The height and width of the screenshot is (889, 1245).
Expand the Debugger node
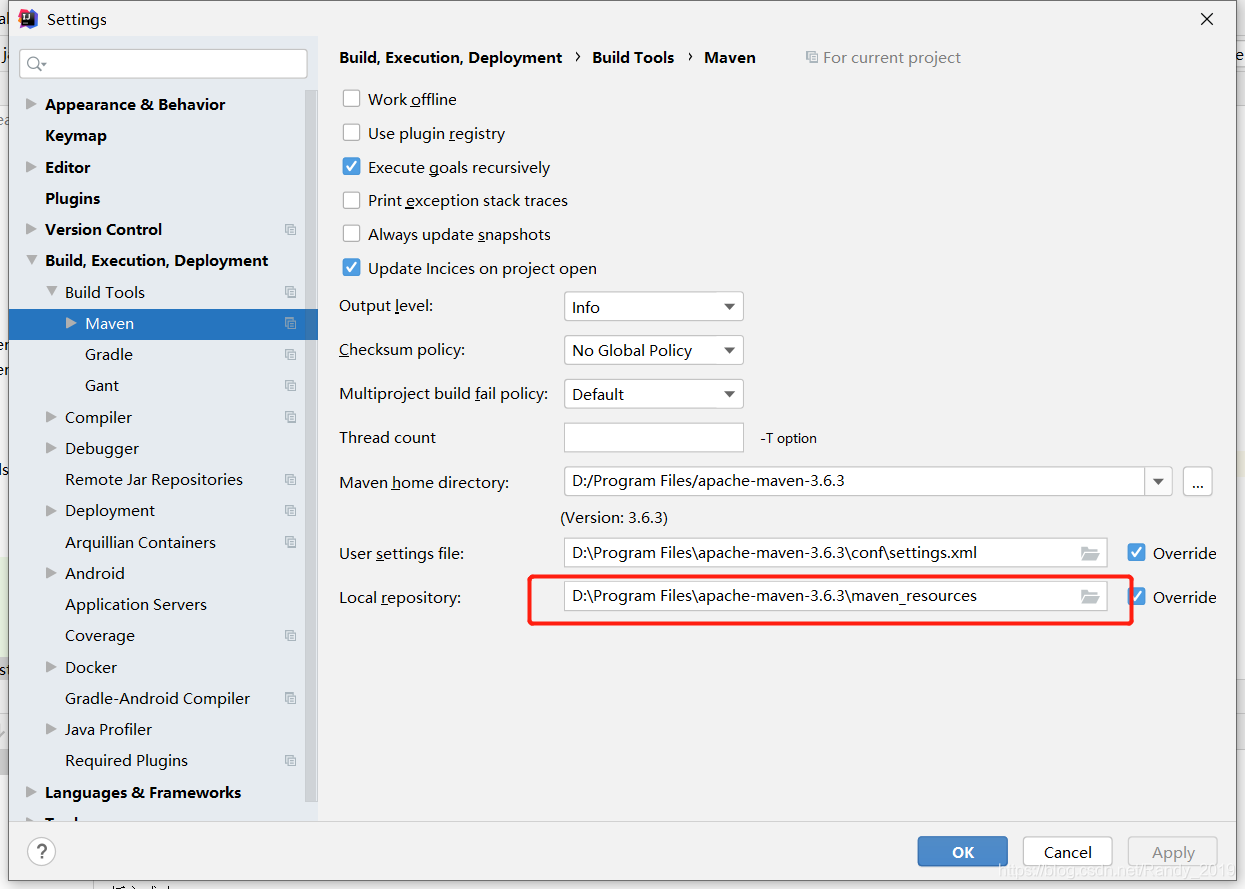tap(51, 448)
